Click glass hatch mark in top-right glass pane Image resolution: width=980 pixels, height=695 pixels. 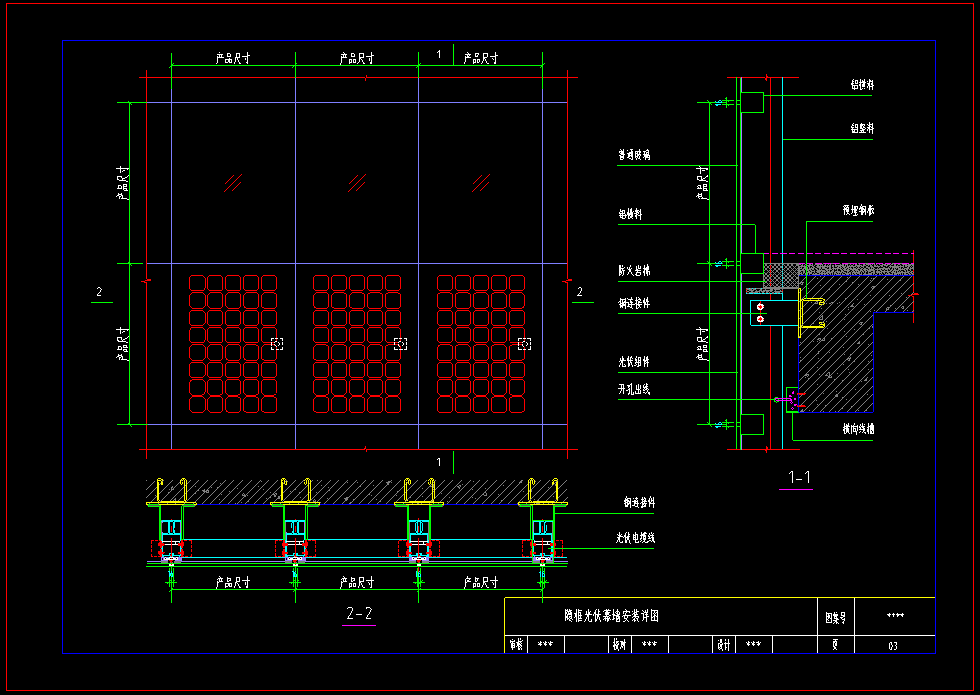pos(481,182)
